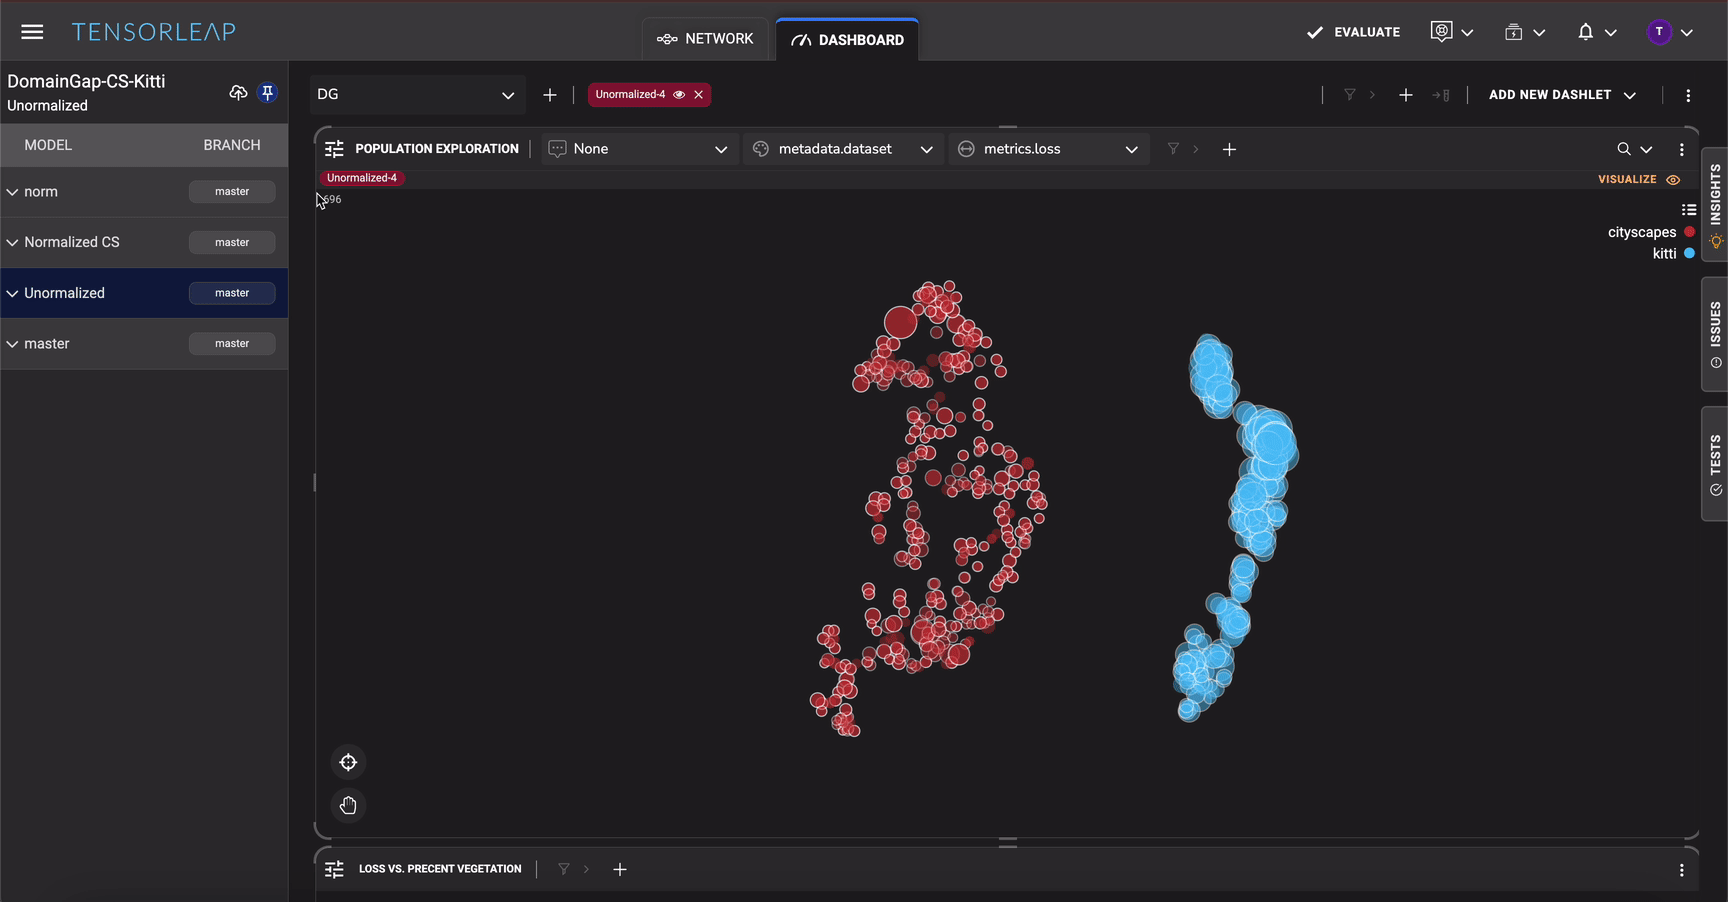The image size is (1728, 902).
Task: Click the cloud upload icon
Action: (x=238, y=93)
